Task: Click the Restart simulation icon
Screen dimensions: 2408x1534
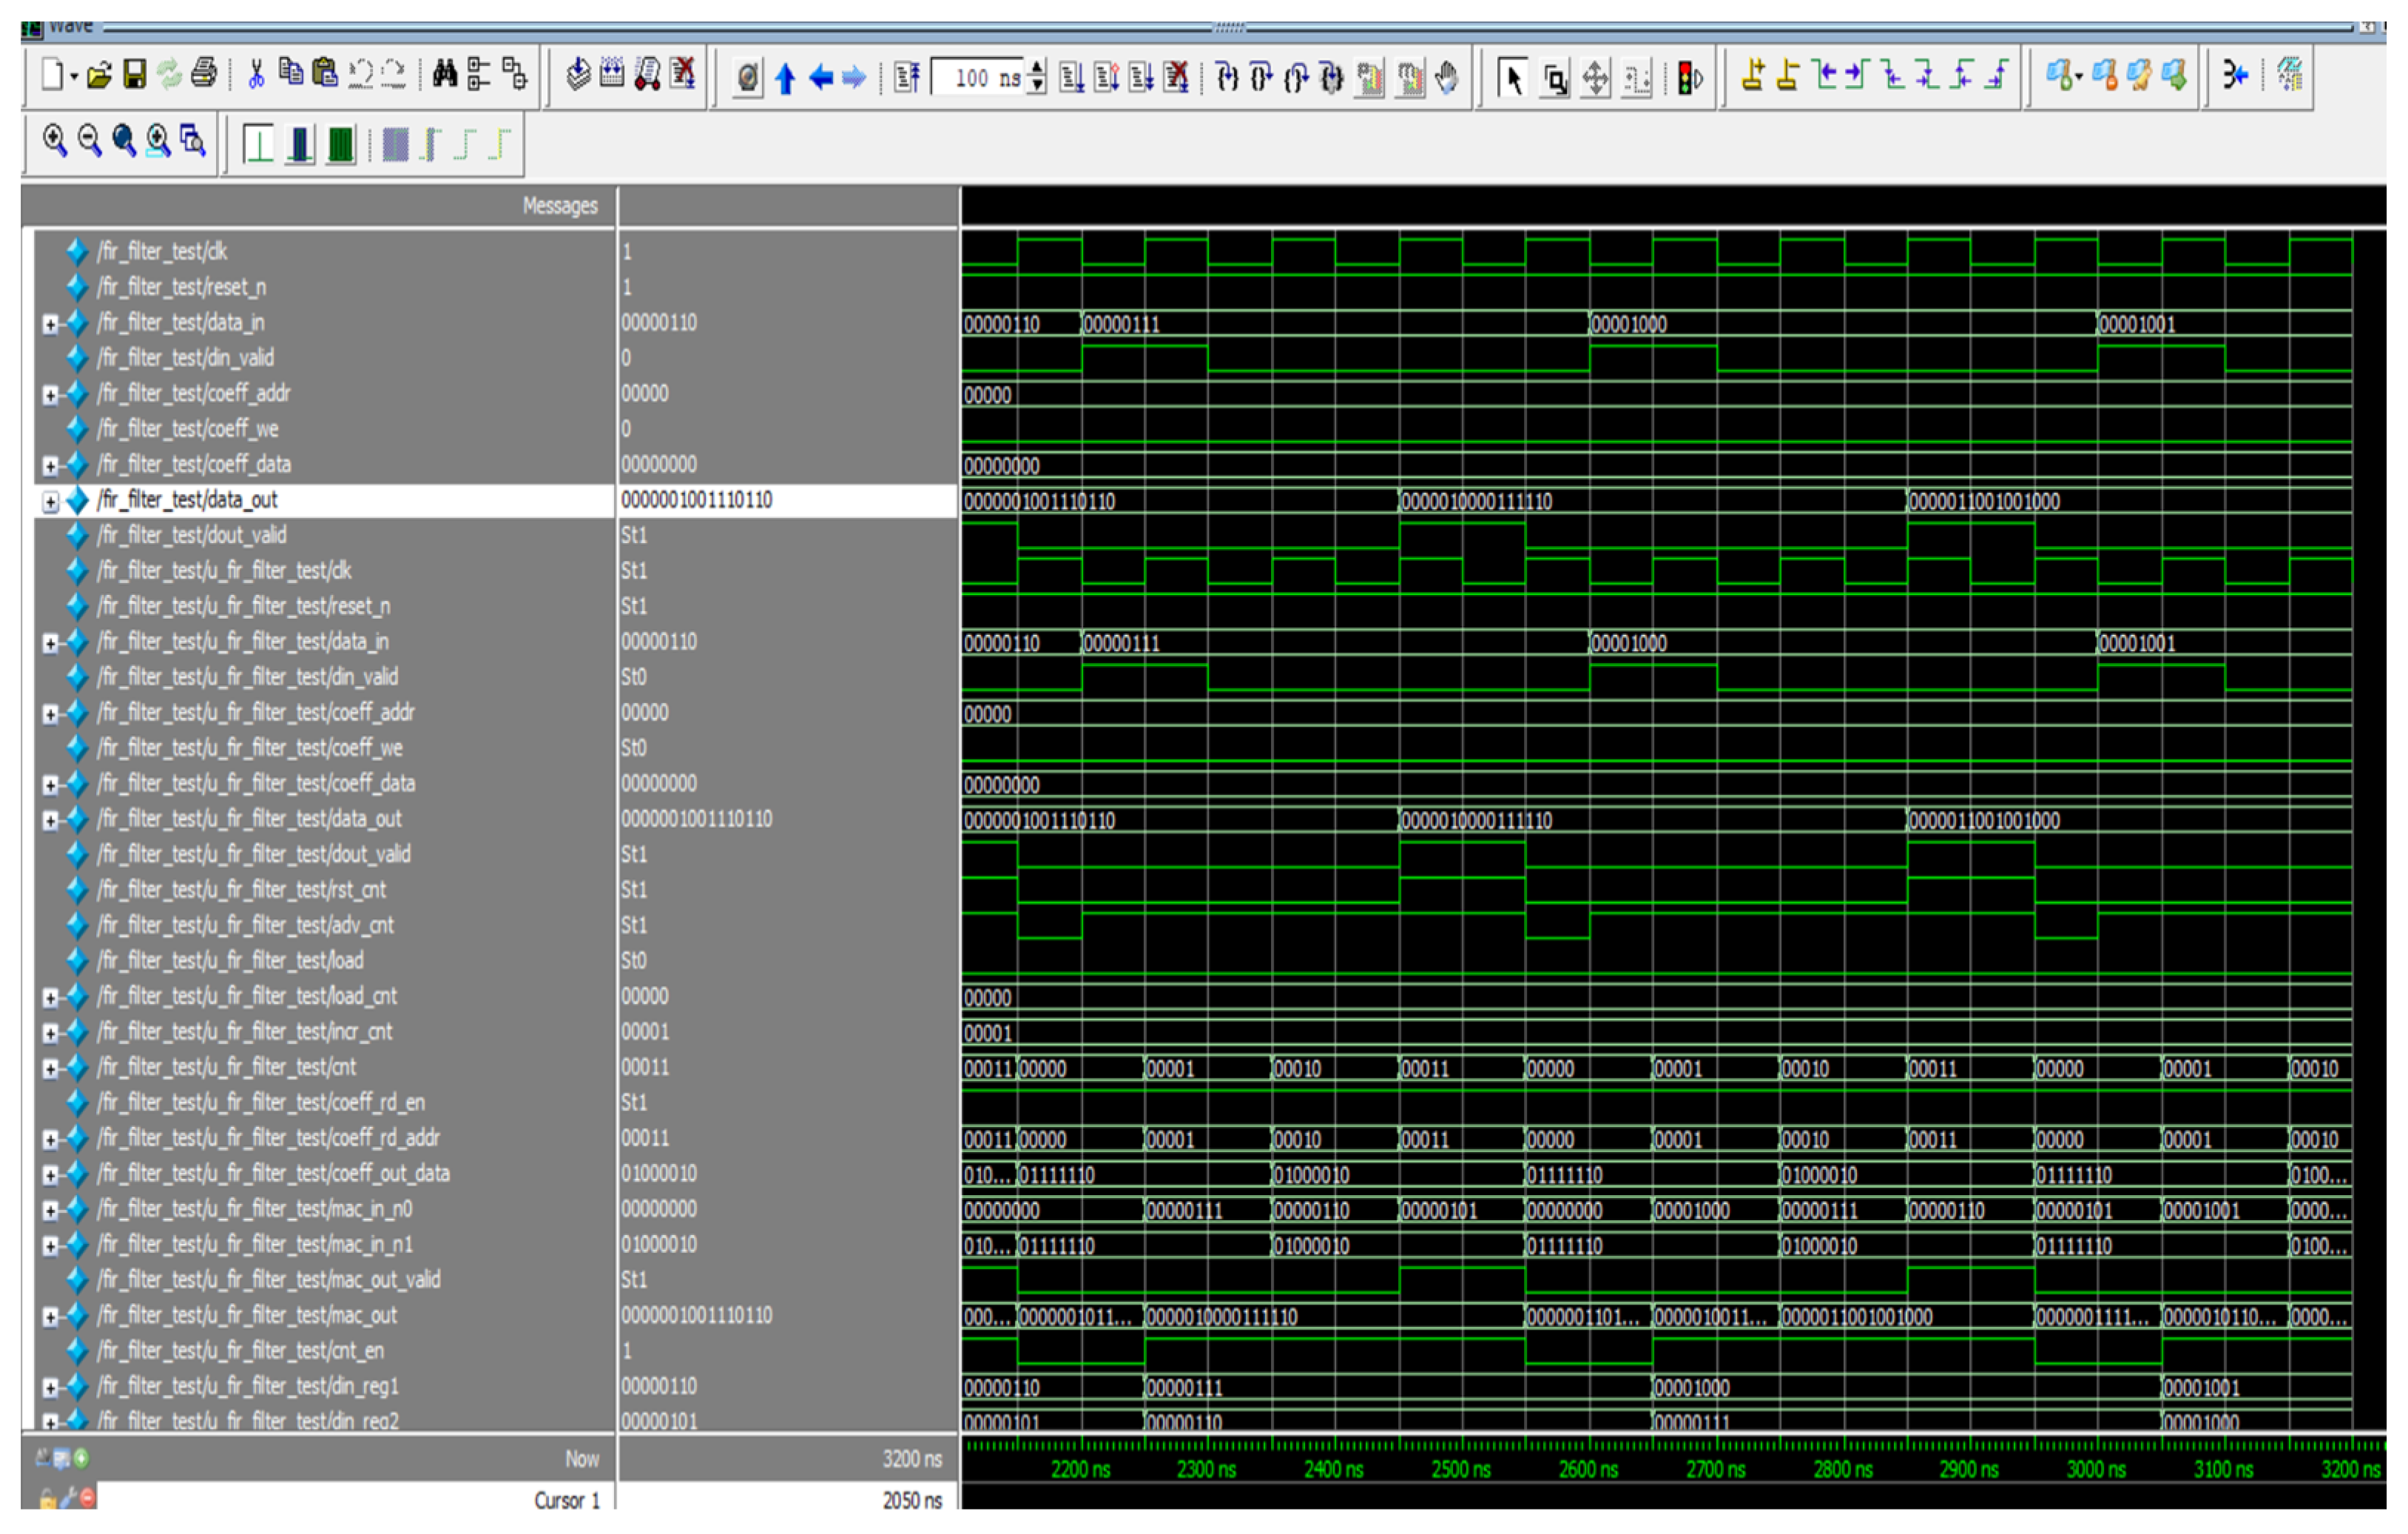Action: point(907,77)
